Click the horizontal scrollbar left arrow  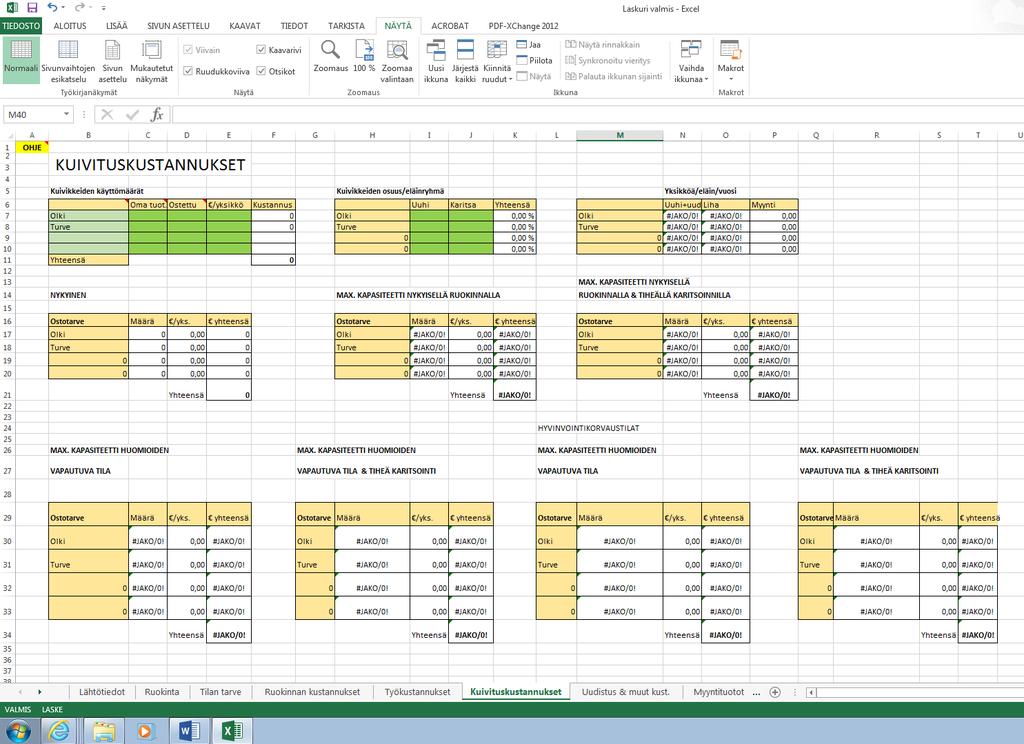click(x=811, y=692)
